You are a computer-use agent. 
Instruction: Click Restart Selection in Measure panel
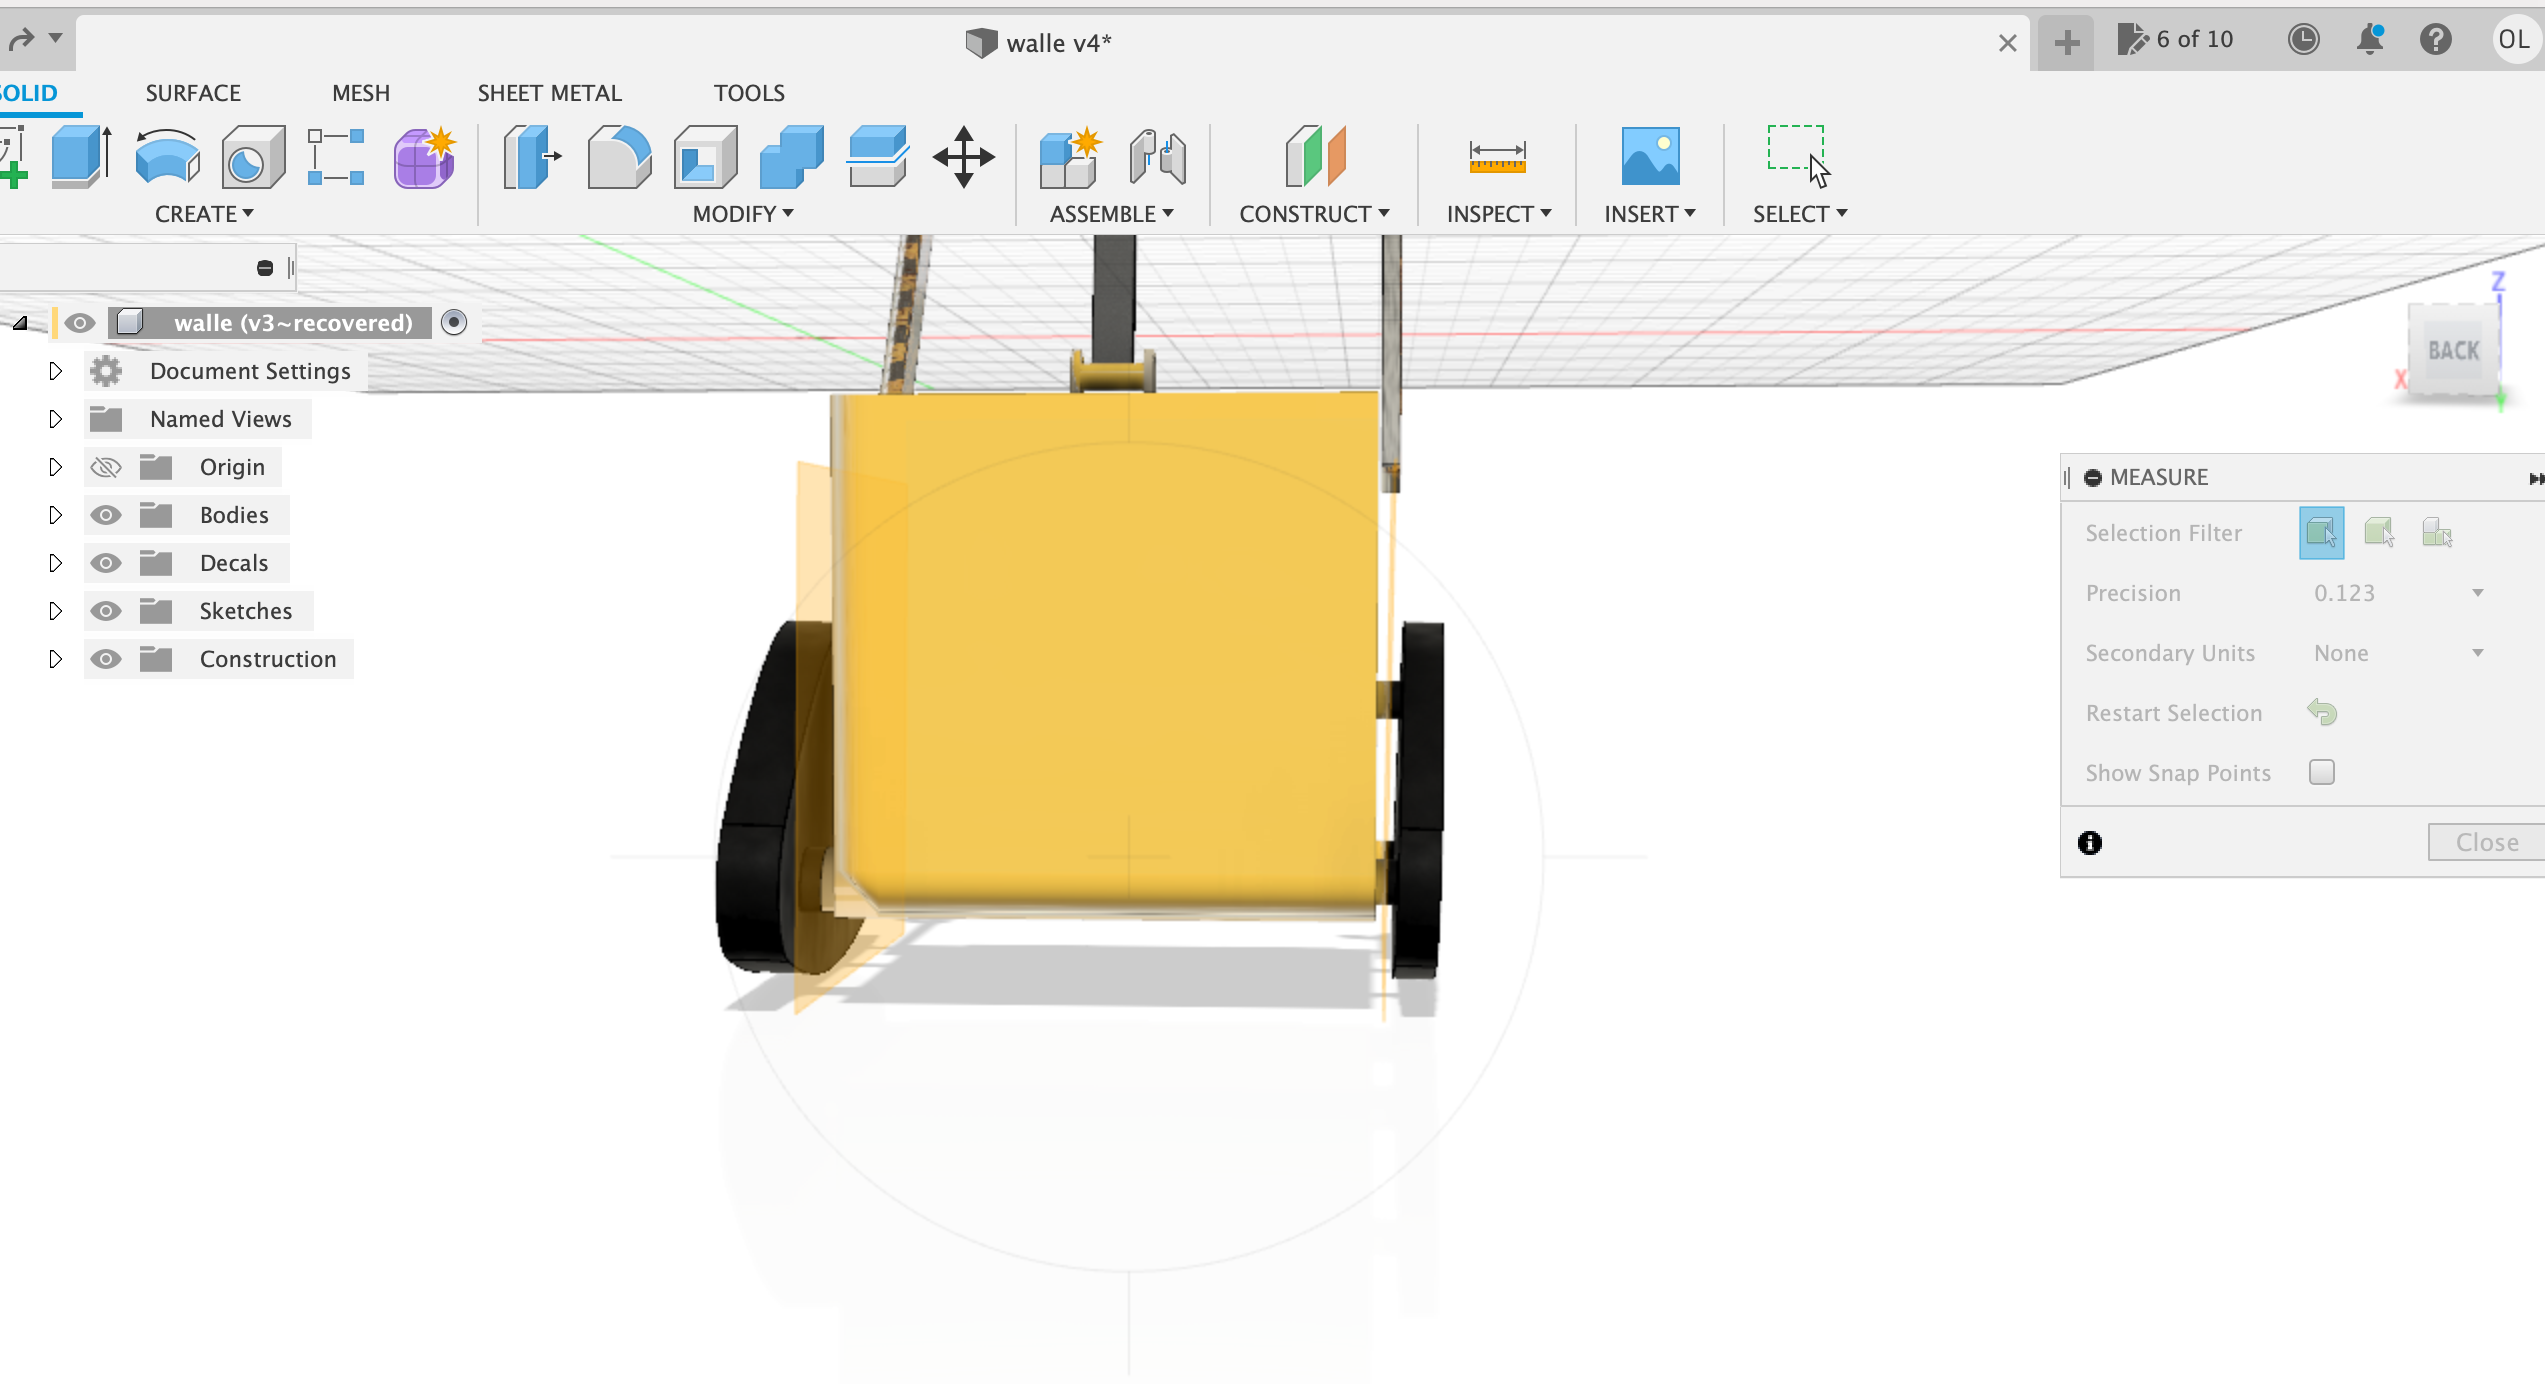(x=2323, y=712)
